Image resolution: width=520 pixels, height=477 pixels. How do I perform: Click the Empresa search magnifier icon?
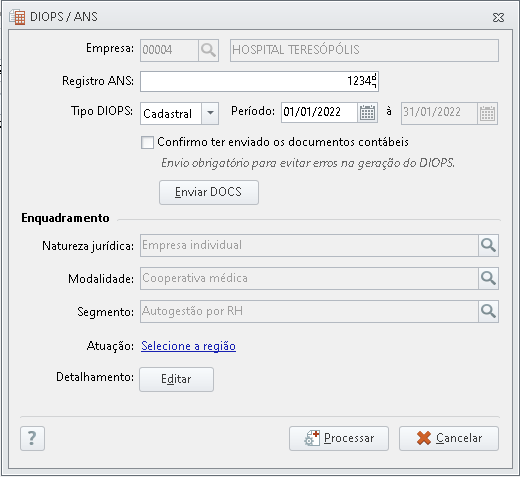click(208, 50)
